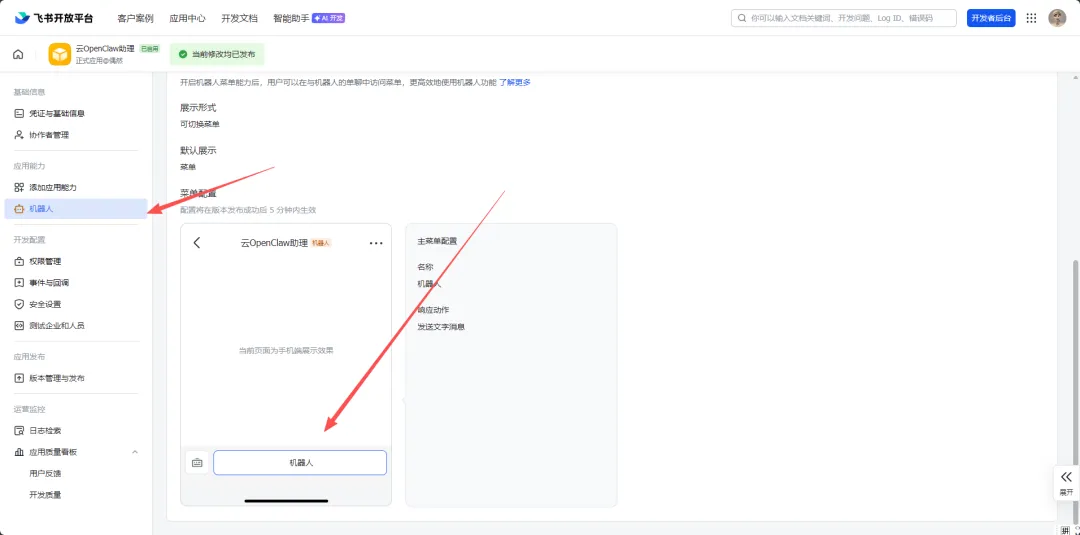Click the 日志检索 search icon
This screenshot has height=535, width=1080.
[19, 430]
